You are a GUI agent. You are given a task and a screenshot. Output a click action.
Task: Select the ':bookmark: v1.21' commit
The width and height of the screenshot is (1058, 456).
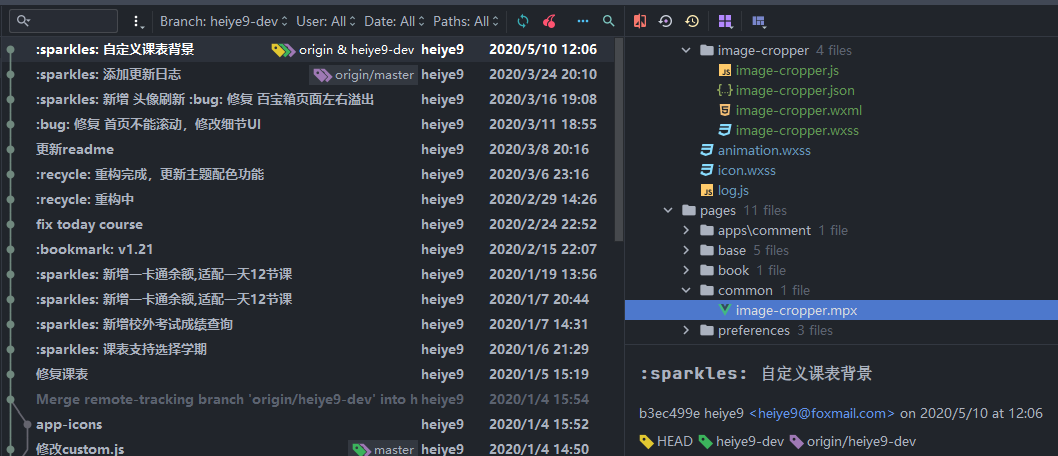tap(95, 249)
